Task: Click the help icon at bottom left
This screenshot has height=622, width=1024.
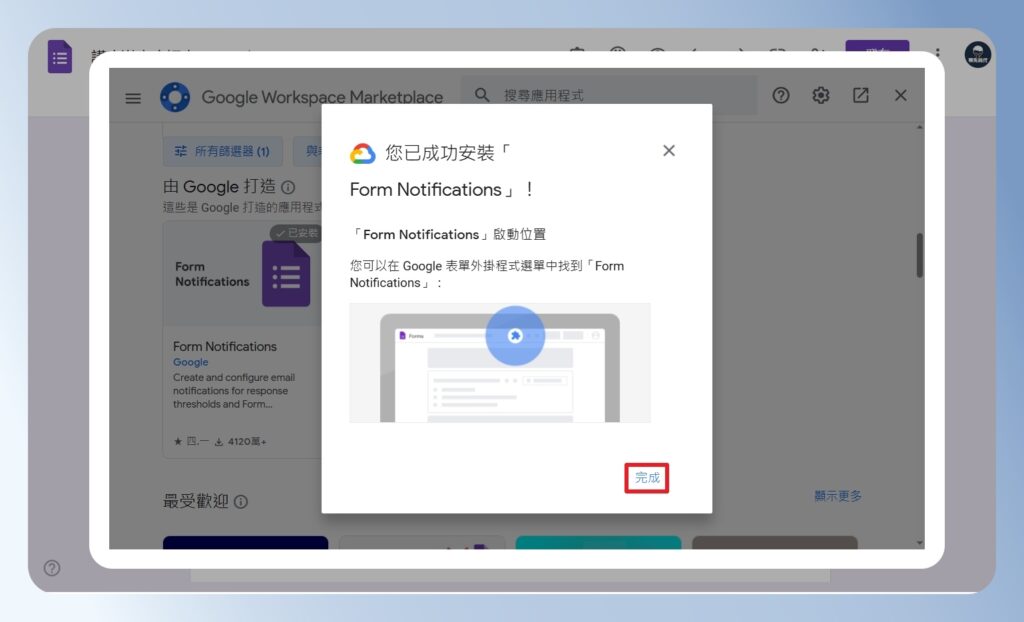Action: [x=52, y=568]
